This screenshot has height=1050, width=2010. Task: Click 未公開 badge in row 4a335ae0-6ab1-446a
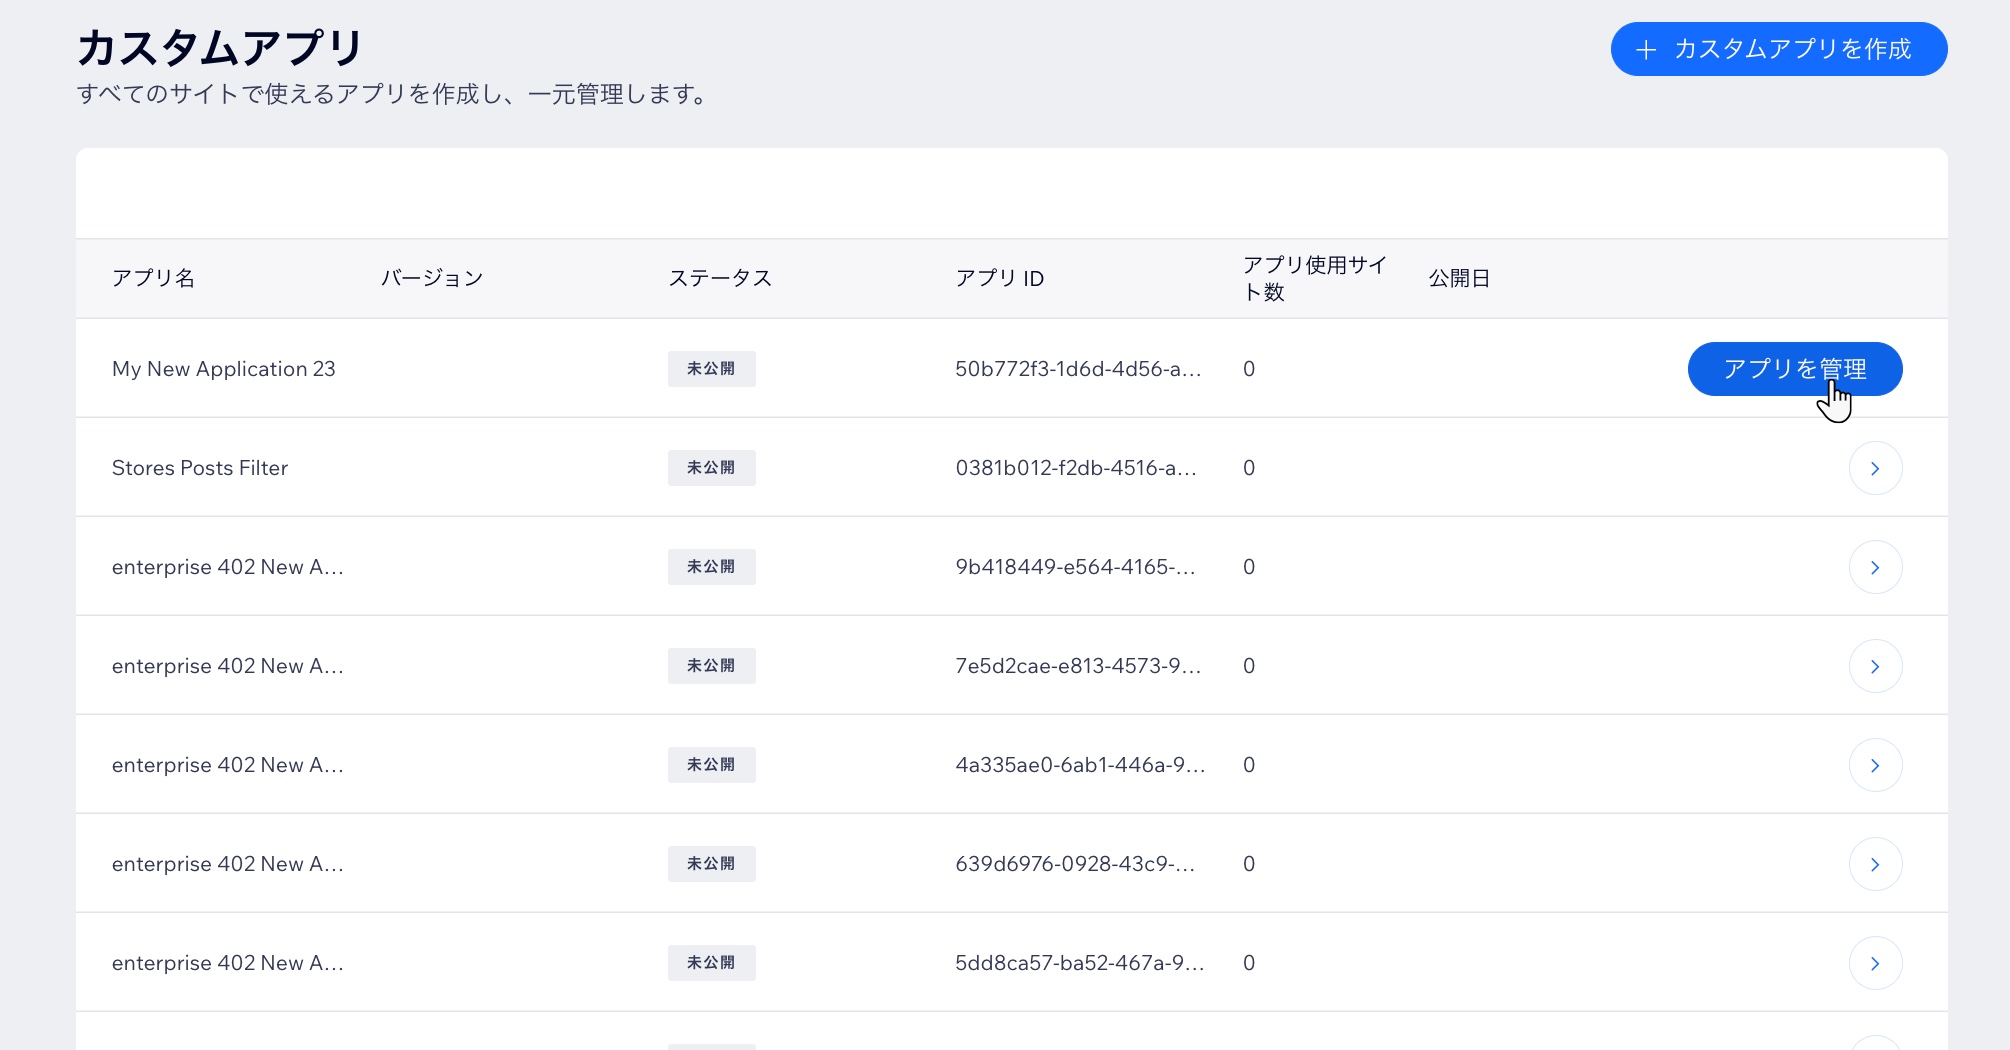pos(711,765)
